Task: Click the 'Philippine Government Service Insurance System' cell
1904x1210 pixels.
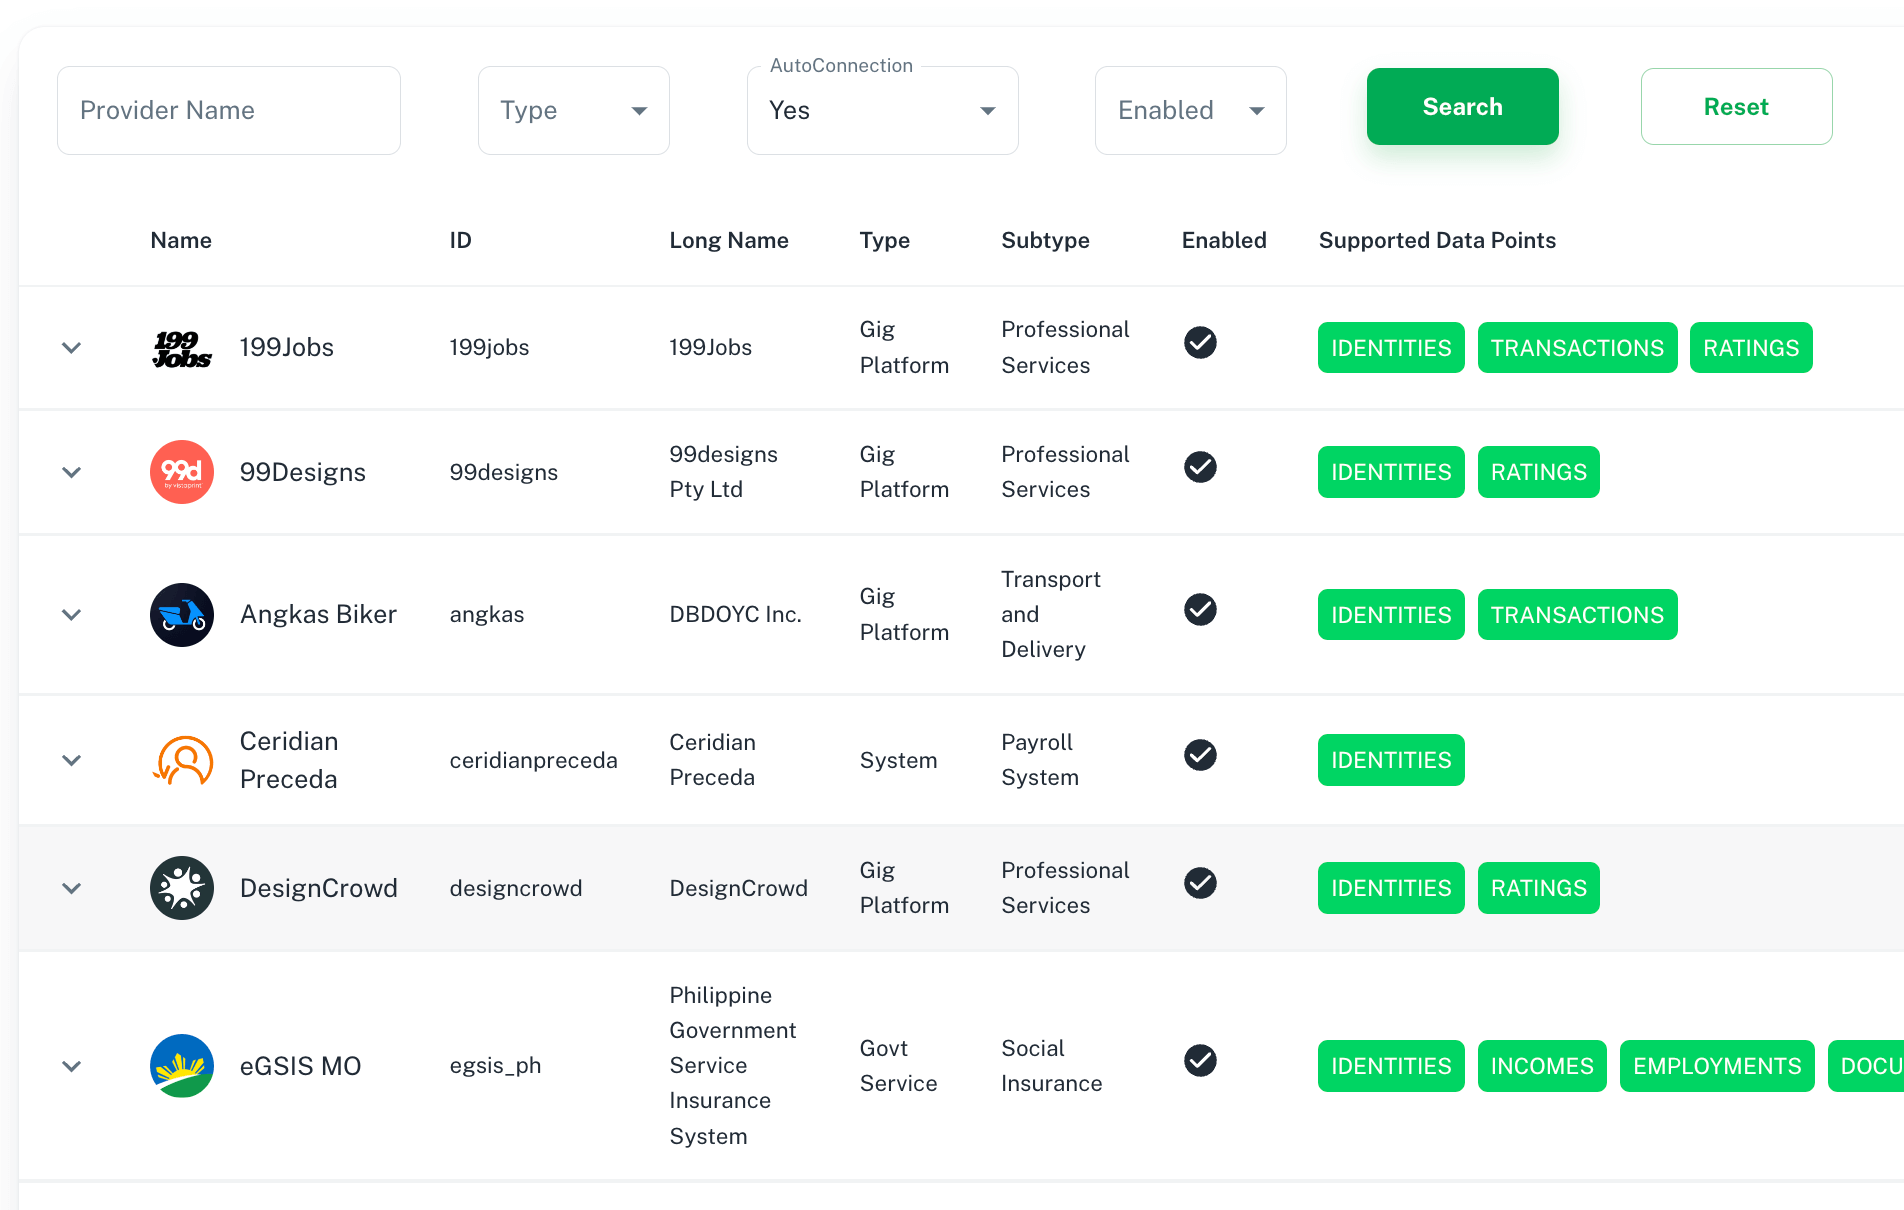Action: (732, 1066)
